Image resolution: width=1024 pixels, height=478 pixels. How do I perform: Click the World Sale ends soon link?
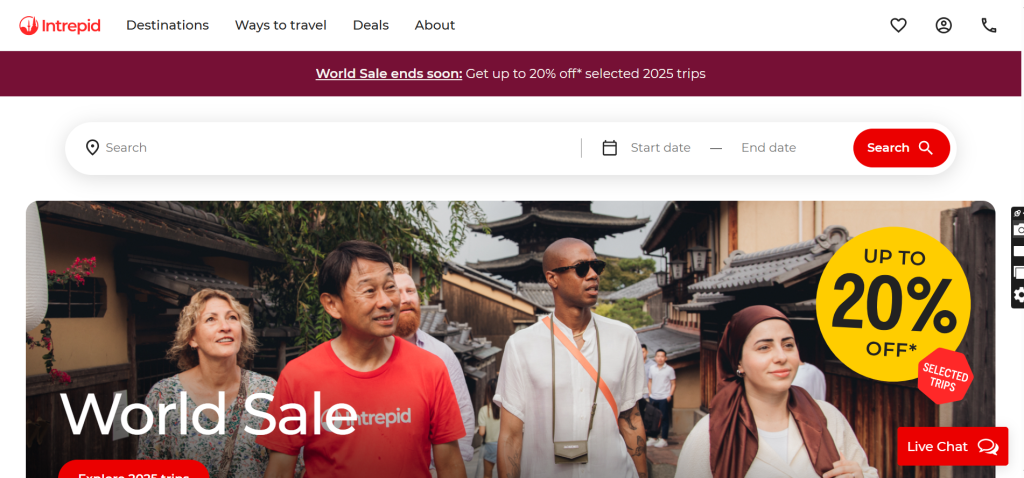coord(389,74)
